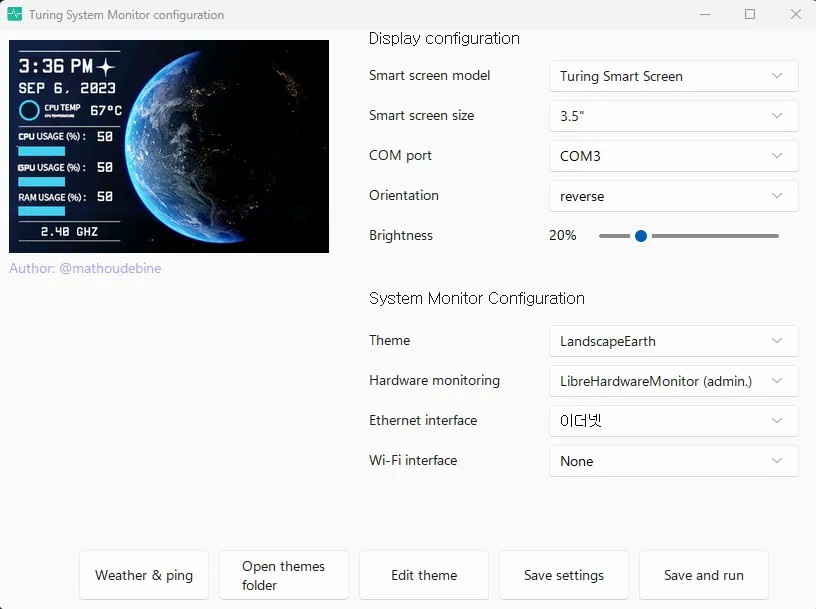Expand the Smart screen size combo box
The width and height of the screenshot is (816, 609).
coord(673,116)
